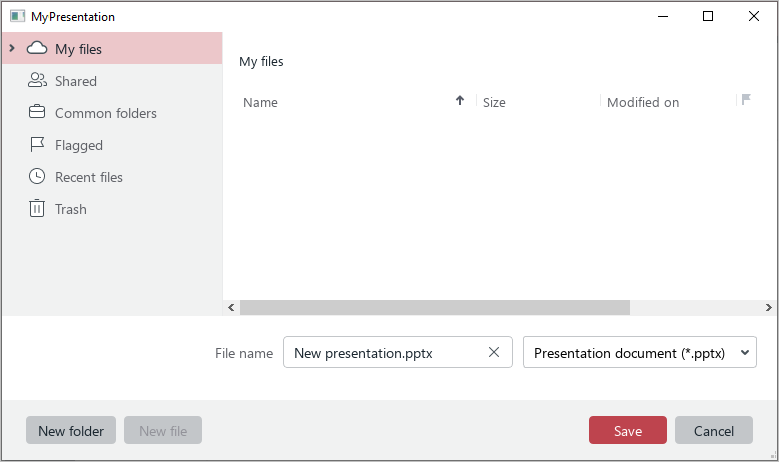Click the Flagged flag icon in sidebar
The image size is (779, 462).
(37, 145)
